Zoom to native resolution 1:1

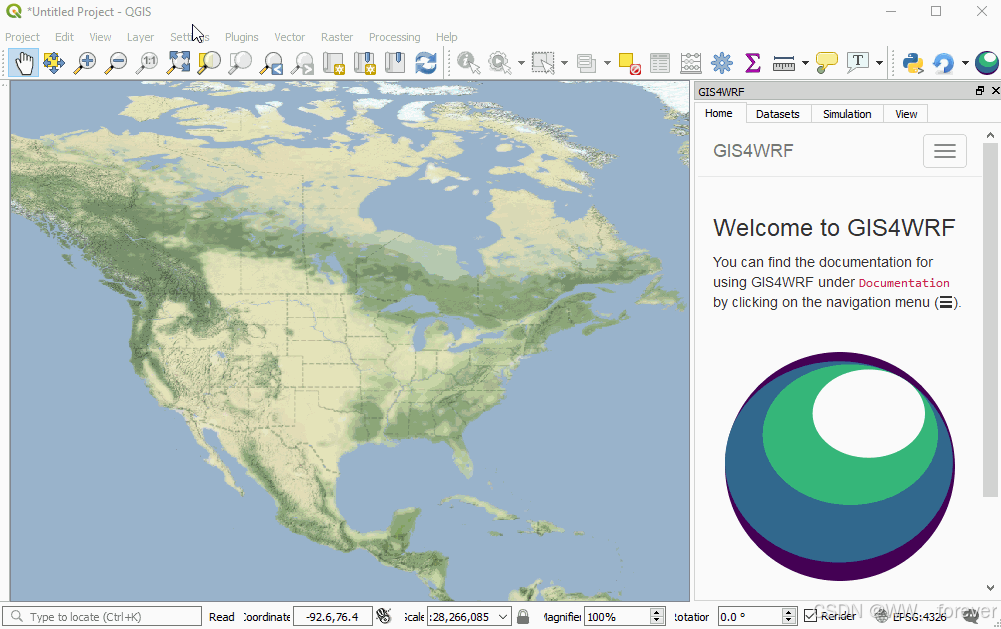point(147,63)
